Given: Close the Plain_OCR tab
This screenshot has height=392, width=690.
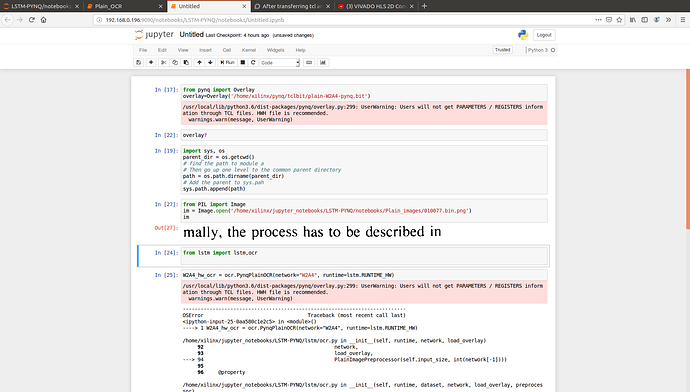Looking at the screenshot, I should (x=160, y=6).
